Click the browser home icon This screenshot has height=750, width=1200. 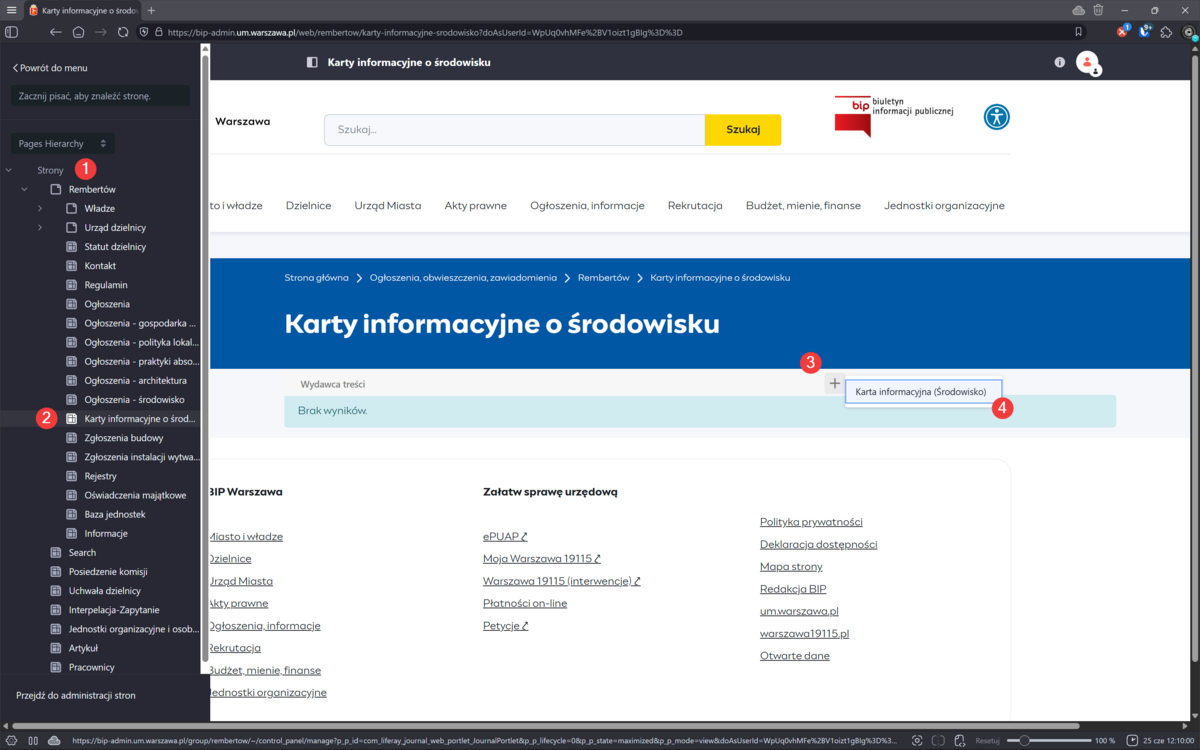tap(78, 32)
